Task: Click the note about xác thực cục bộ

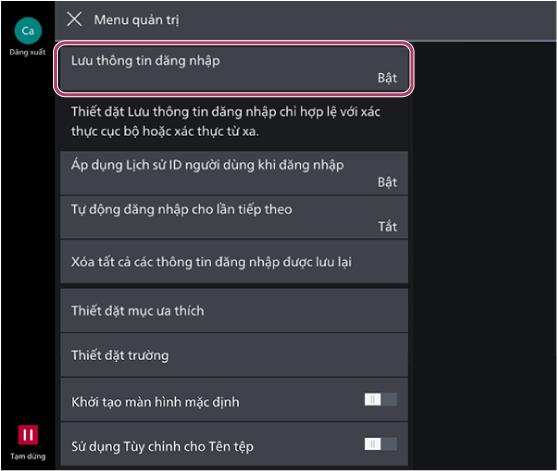Action: (x=226, y=121)
